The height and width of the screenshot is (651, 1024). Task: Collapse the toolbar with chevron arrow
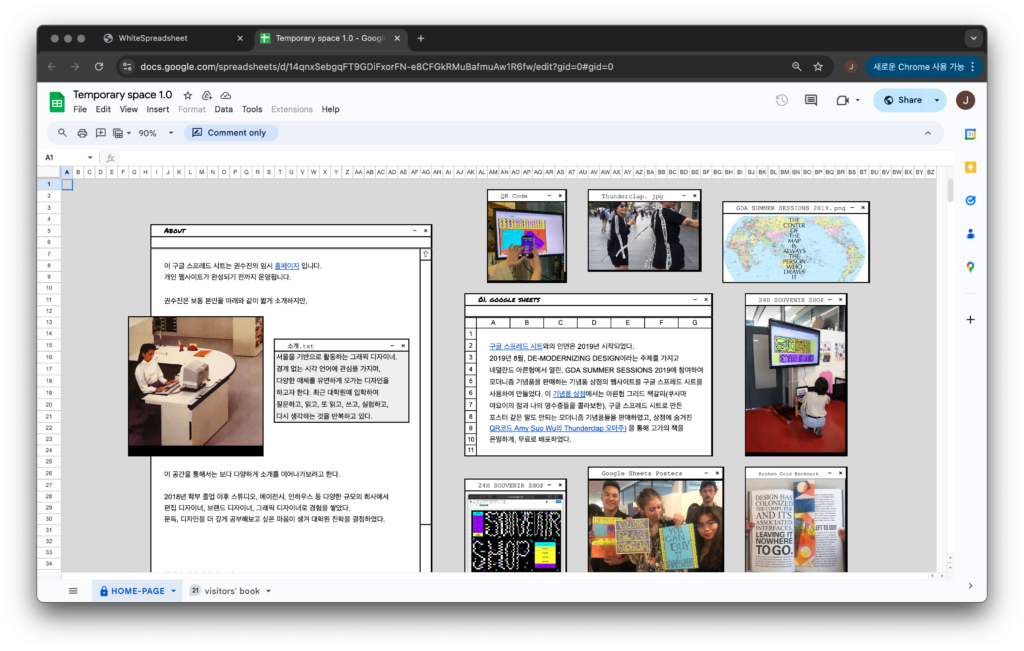pyautogui.click(x=927, y=133)
